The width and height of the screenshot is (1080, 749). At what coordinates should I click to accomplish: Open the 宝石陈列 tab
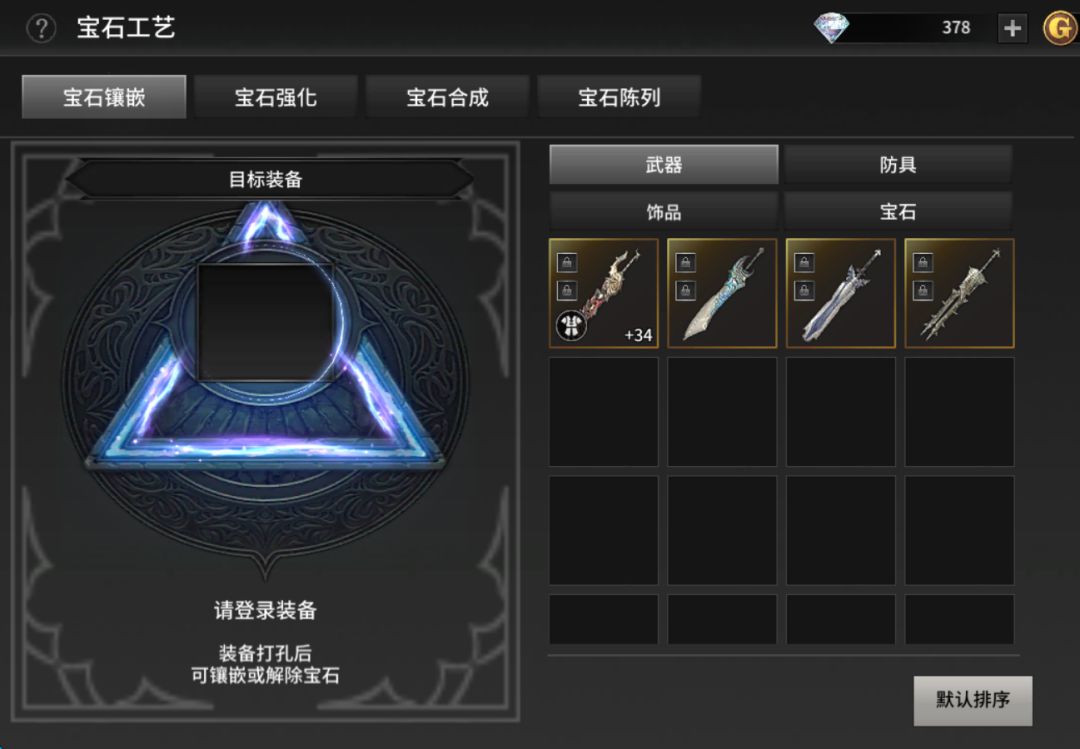click(x=619, y=97)
